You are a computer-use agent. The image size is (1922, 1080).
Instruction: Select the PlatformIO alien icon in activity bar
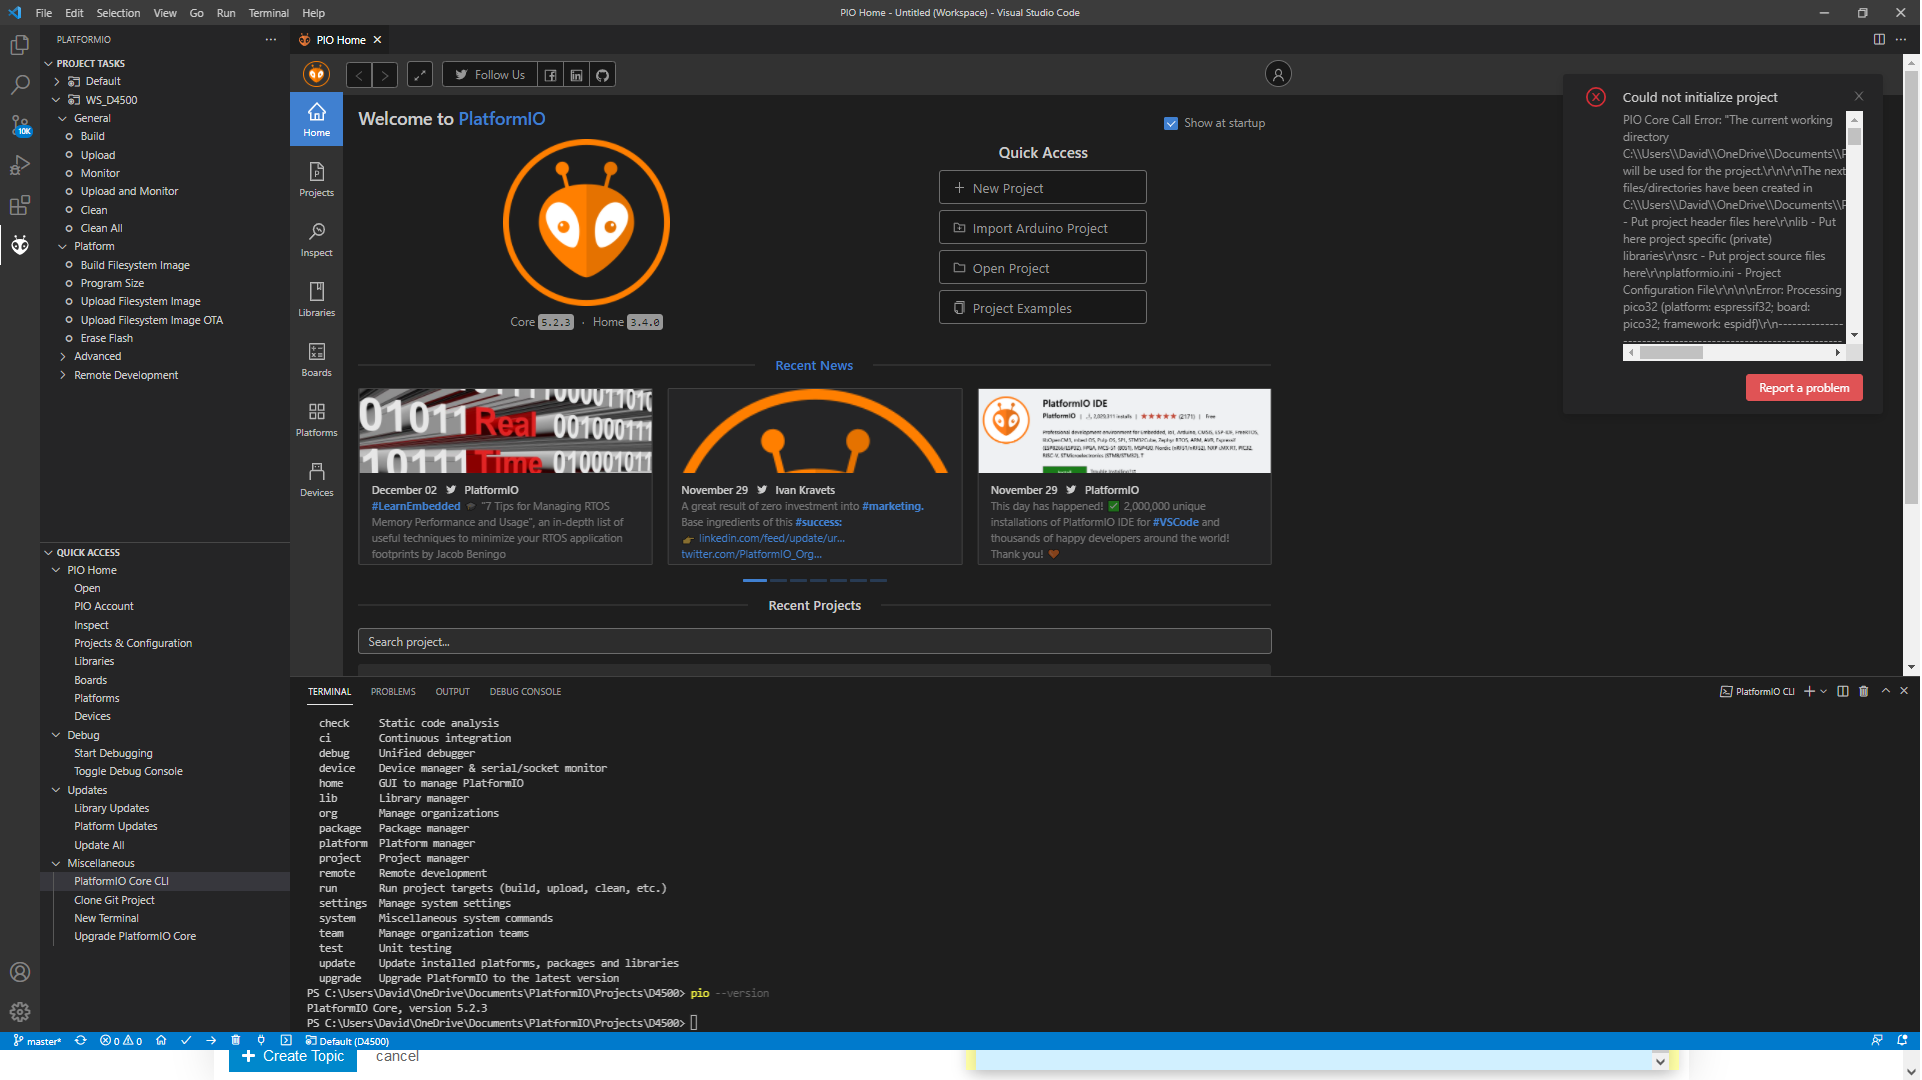click(x=20, y=245)
